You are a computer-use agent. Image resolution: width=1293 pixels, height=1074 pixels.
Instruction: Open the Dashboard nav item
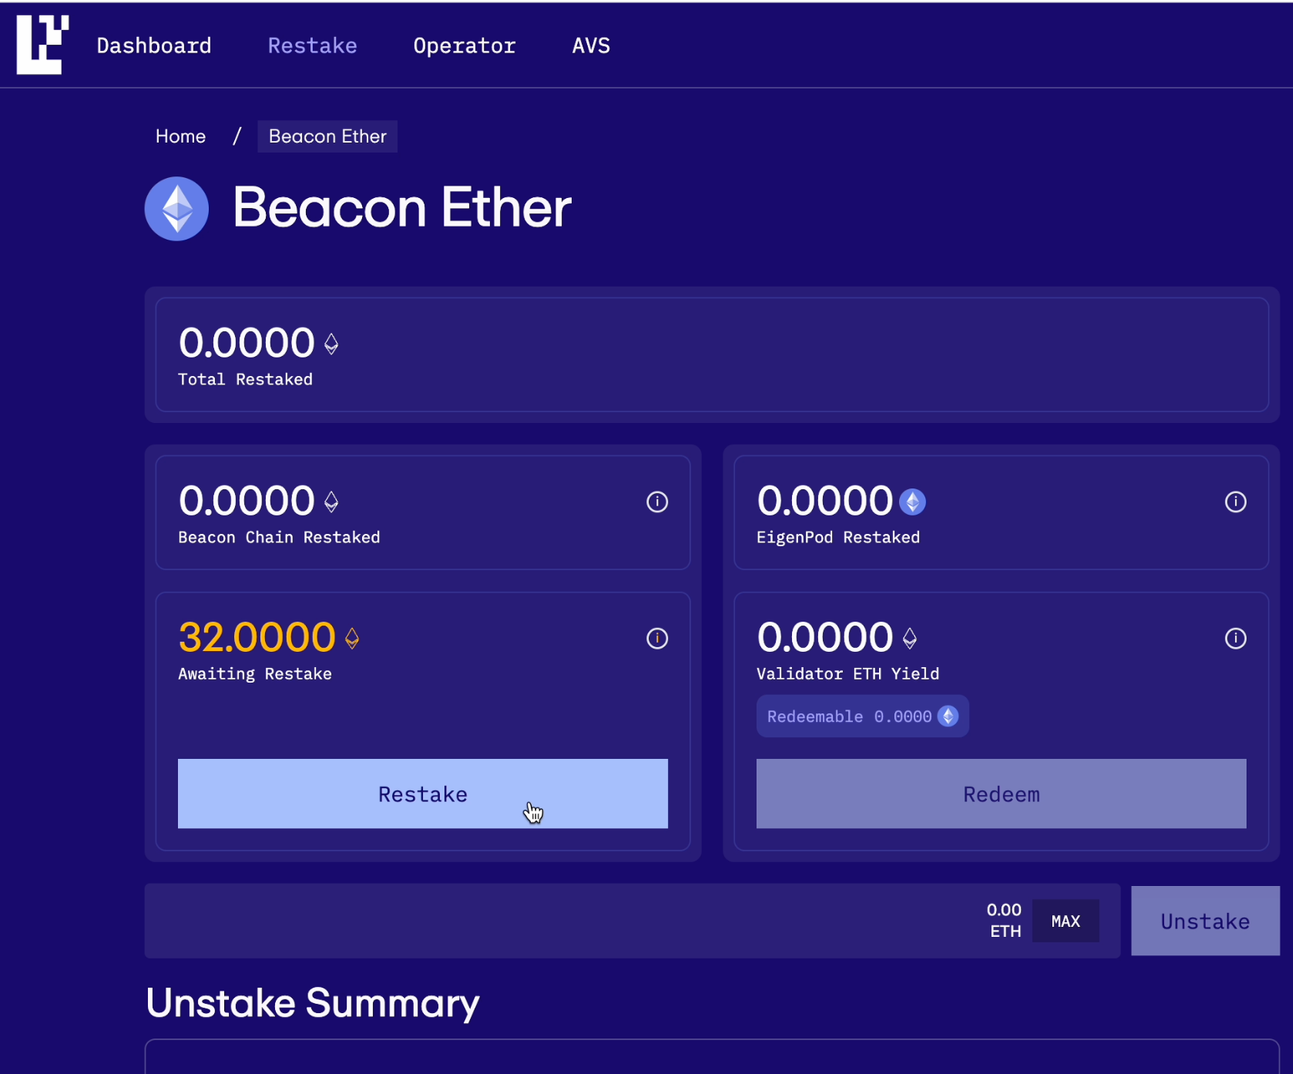tap(154, 46)
